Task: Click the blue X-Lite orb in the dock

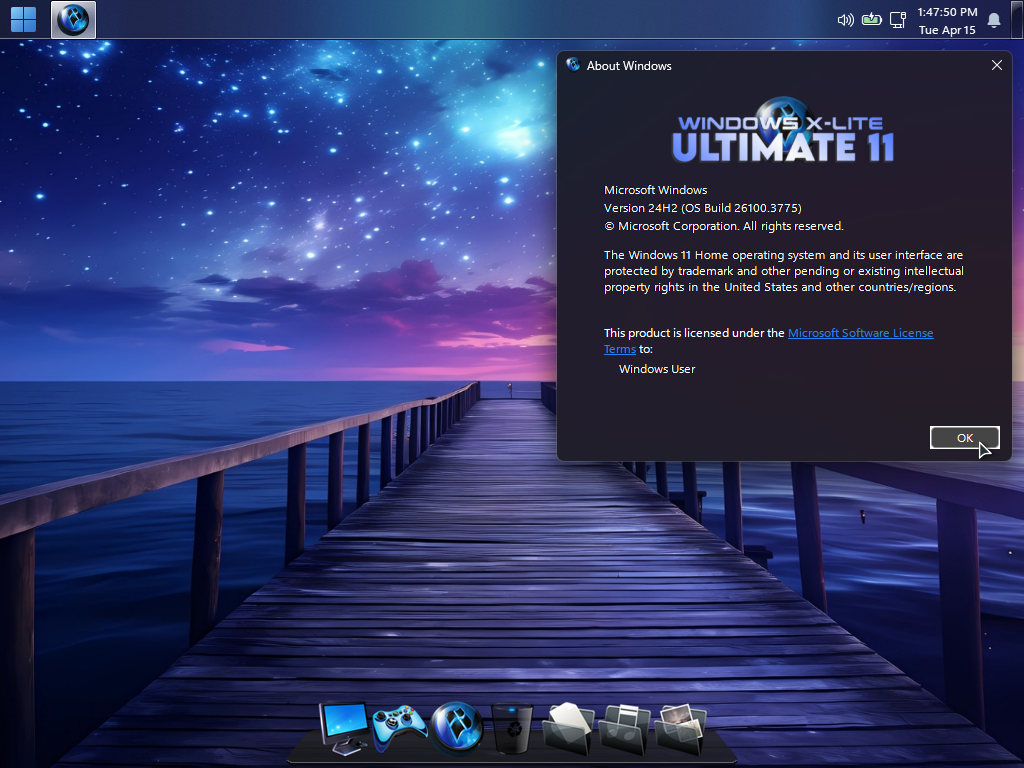Action: click(x=456, y=726)
